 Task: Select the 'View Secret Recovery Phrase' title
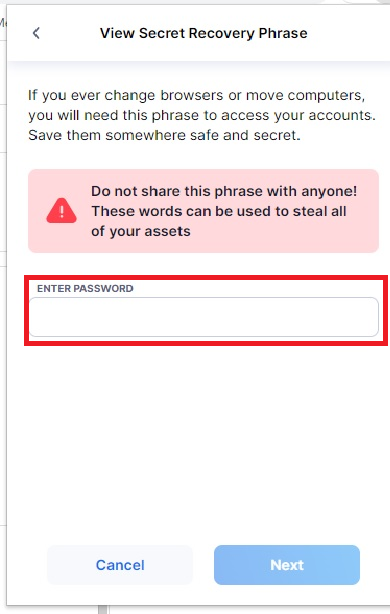(x=204, y=33)
